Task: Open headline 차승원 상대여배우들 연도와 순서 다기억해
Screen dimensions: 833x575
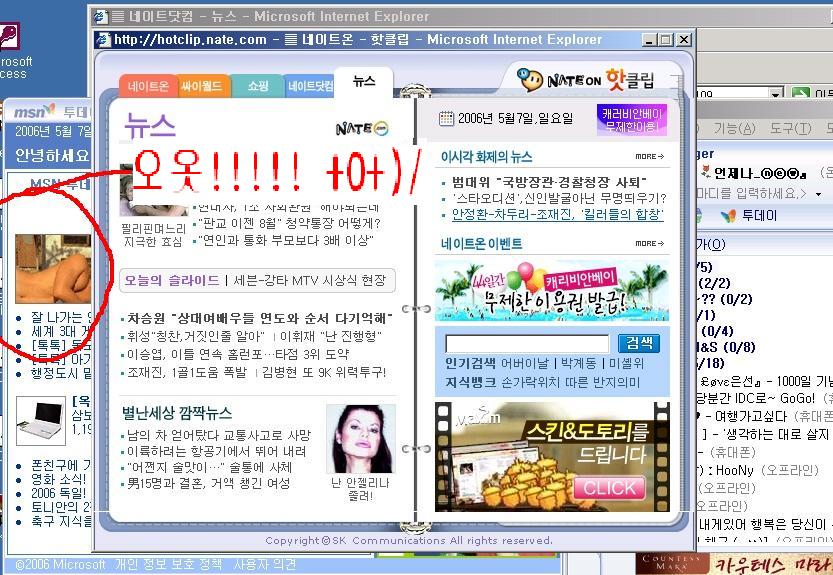Action: (x=260, y=318)
